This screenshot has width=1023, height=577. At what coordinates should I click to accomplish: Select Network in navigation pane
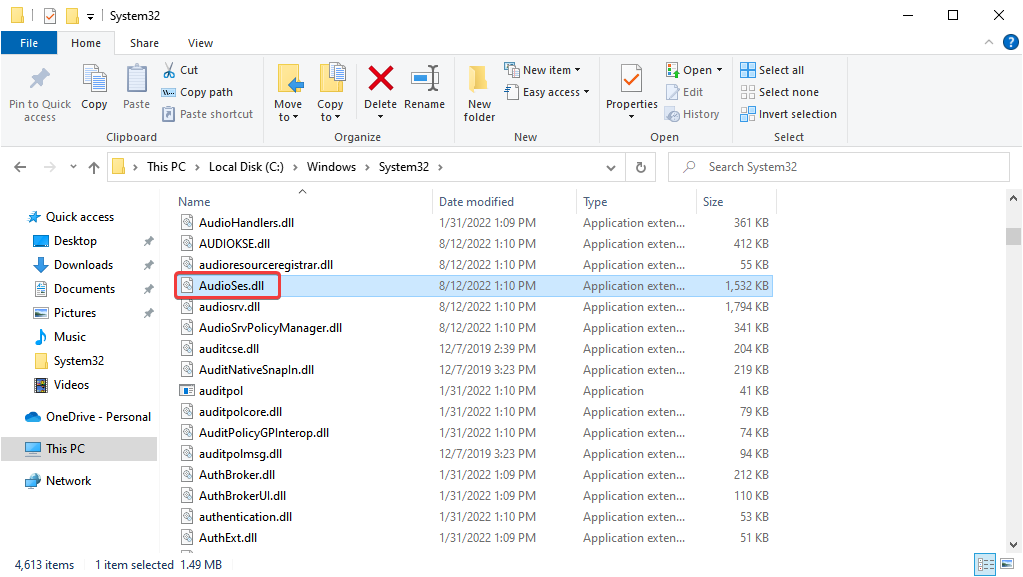tap(69, 481)
